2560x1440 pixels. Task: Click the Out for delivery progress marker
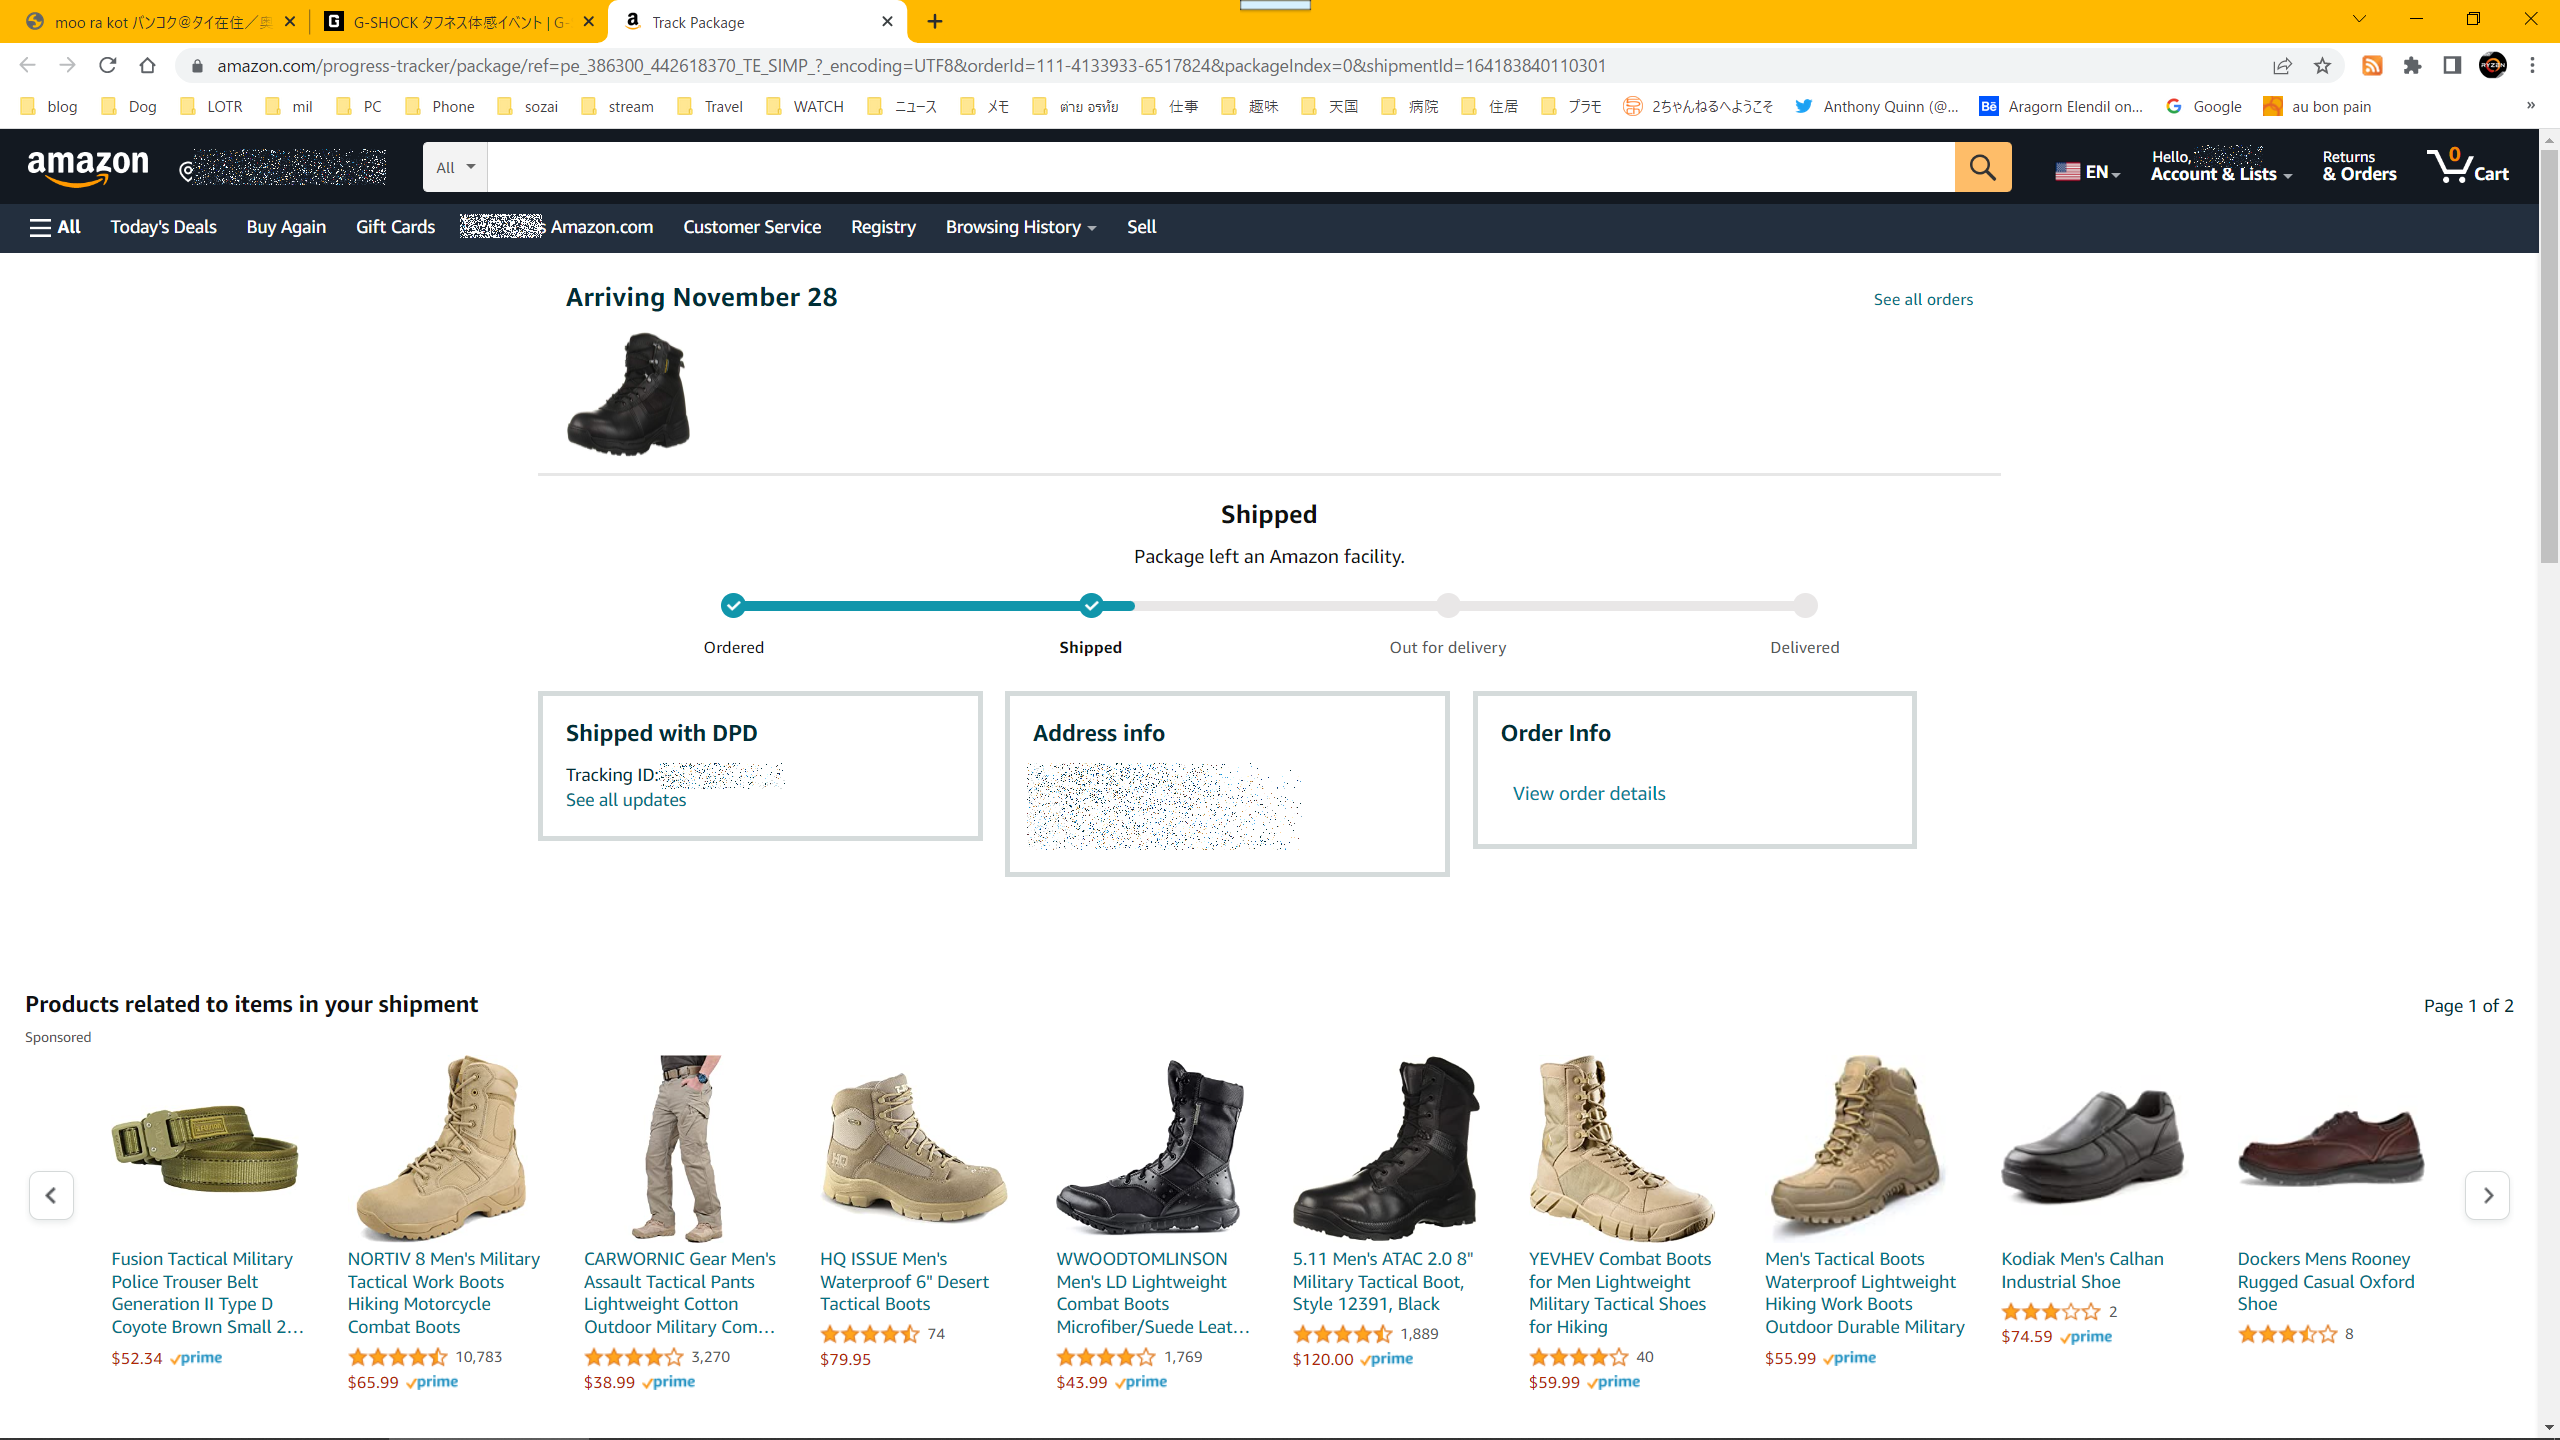(1448, 605)
